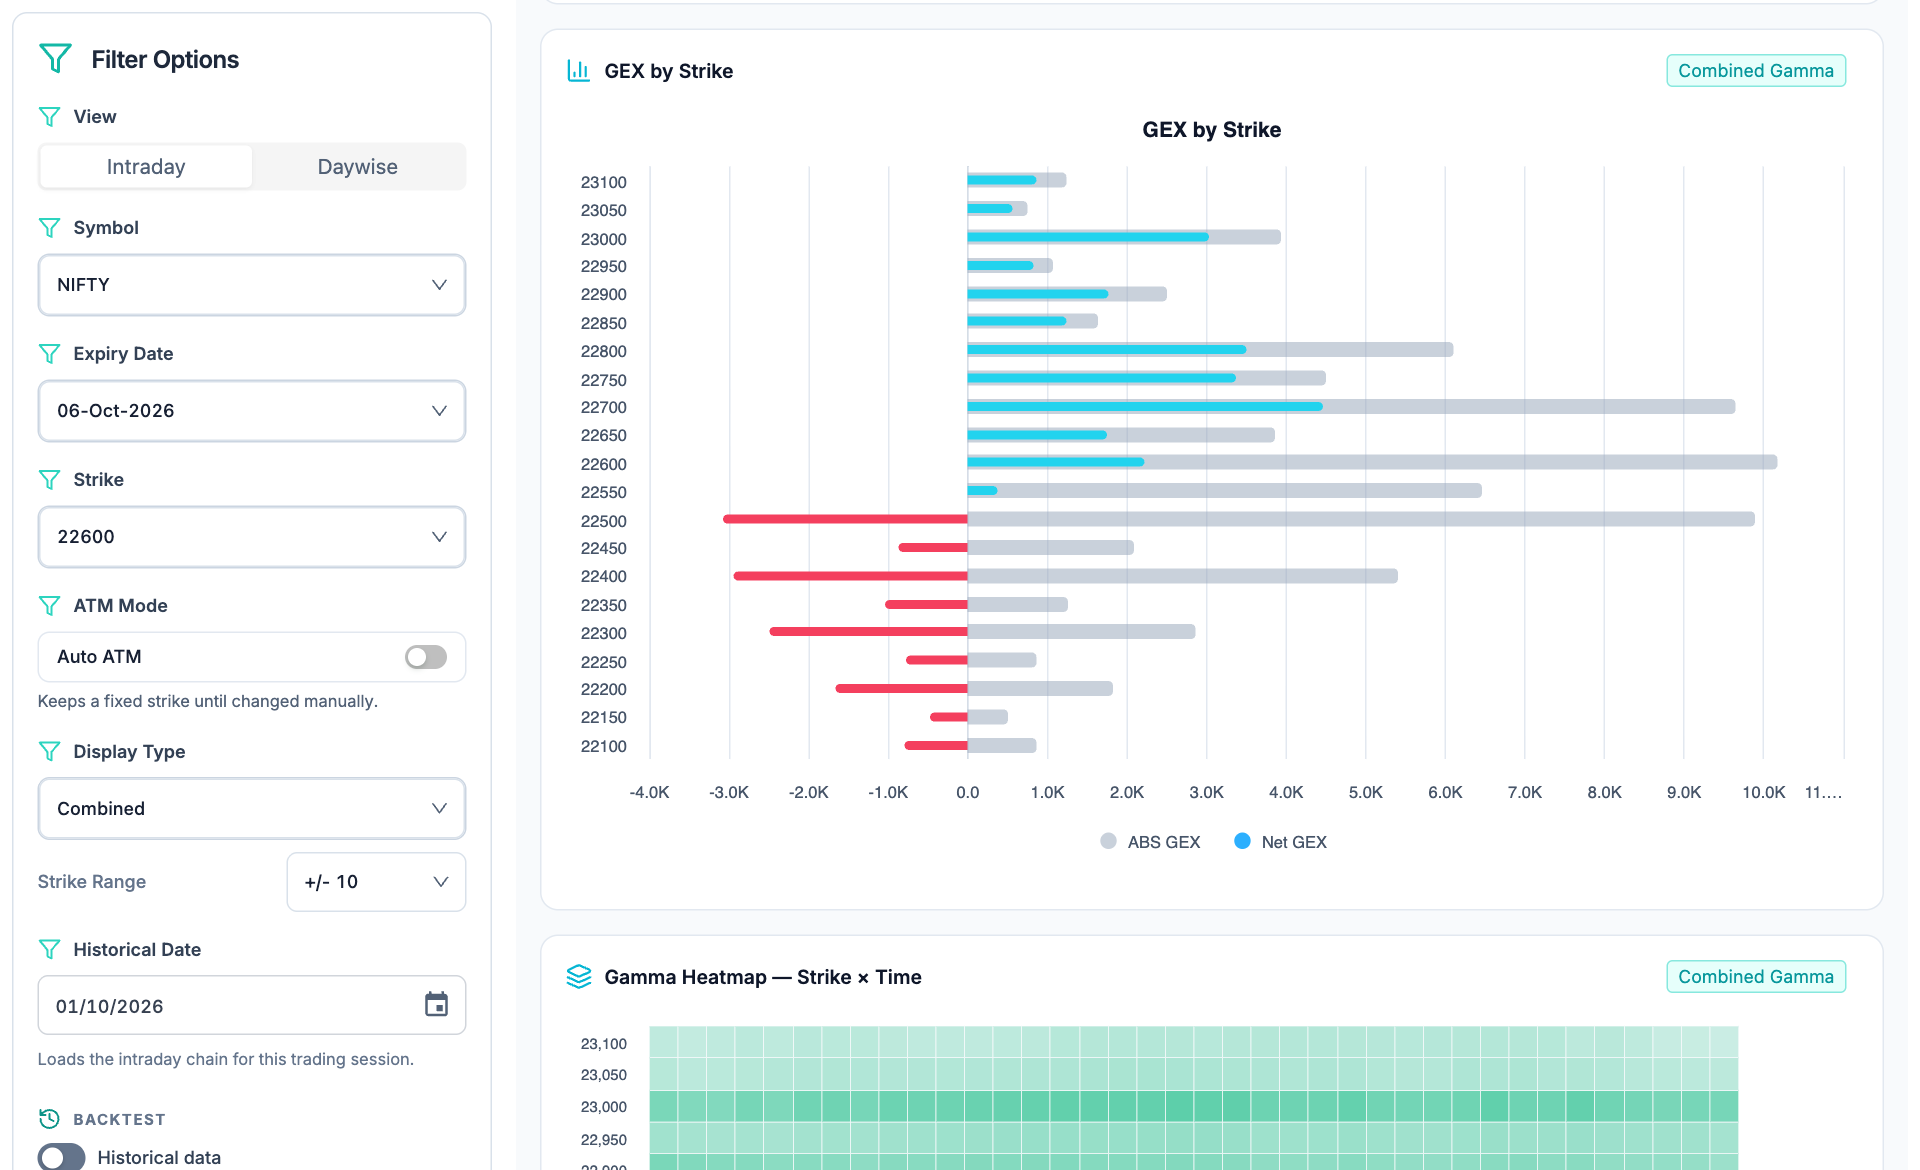Open the +/- 10 strike range dropdown
Viewport: 1920px width, 1170px height.
376,882
